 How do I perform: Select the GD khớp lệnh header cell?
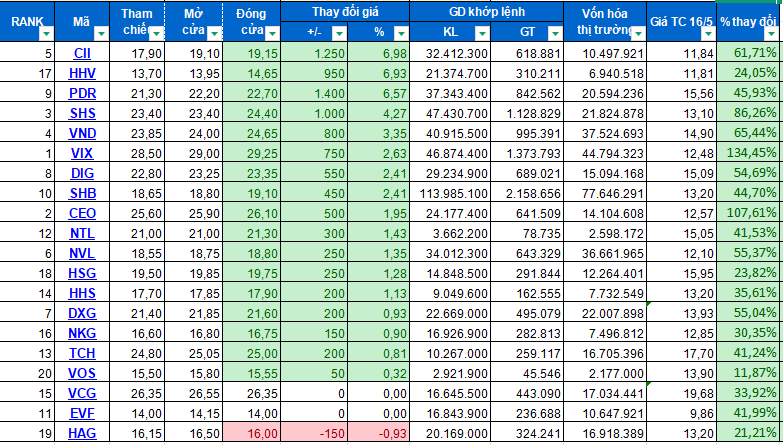tap(486, 12)
